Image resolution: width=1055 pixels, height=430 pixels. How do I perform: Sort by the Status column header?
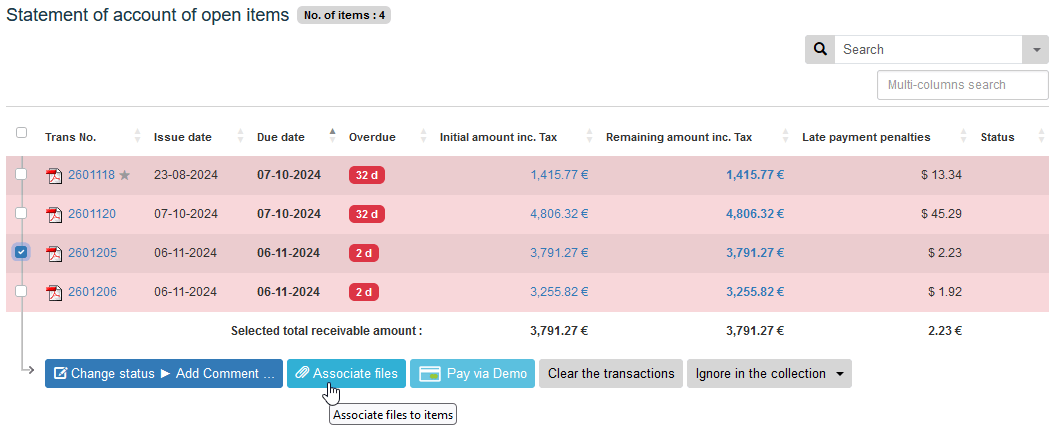[997, 137]
